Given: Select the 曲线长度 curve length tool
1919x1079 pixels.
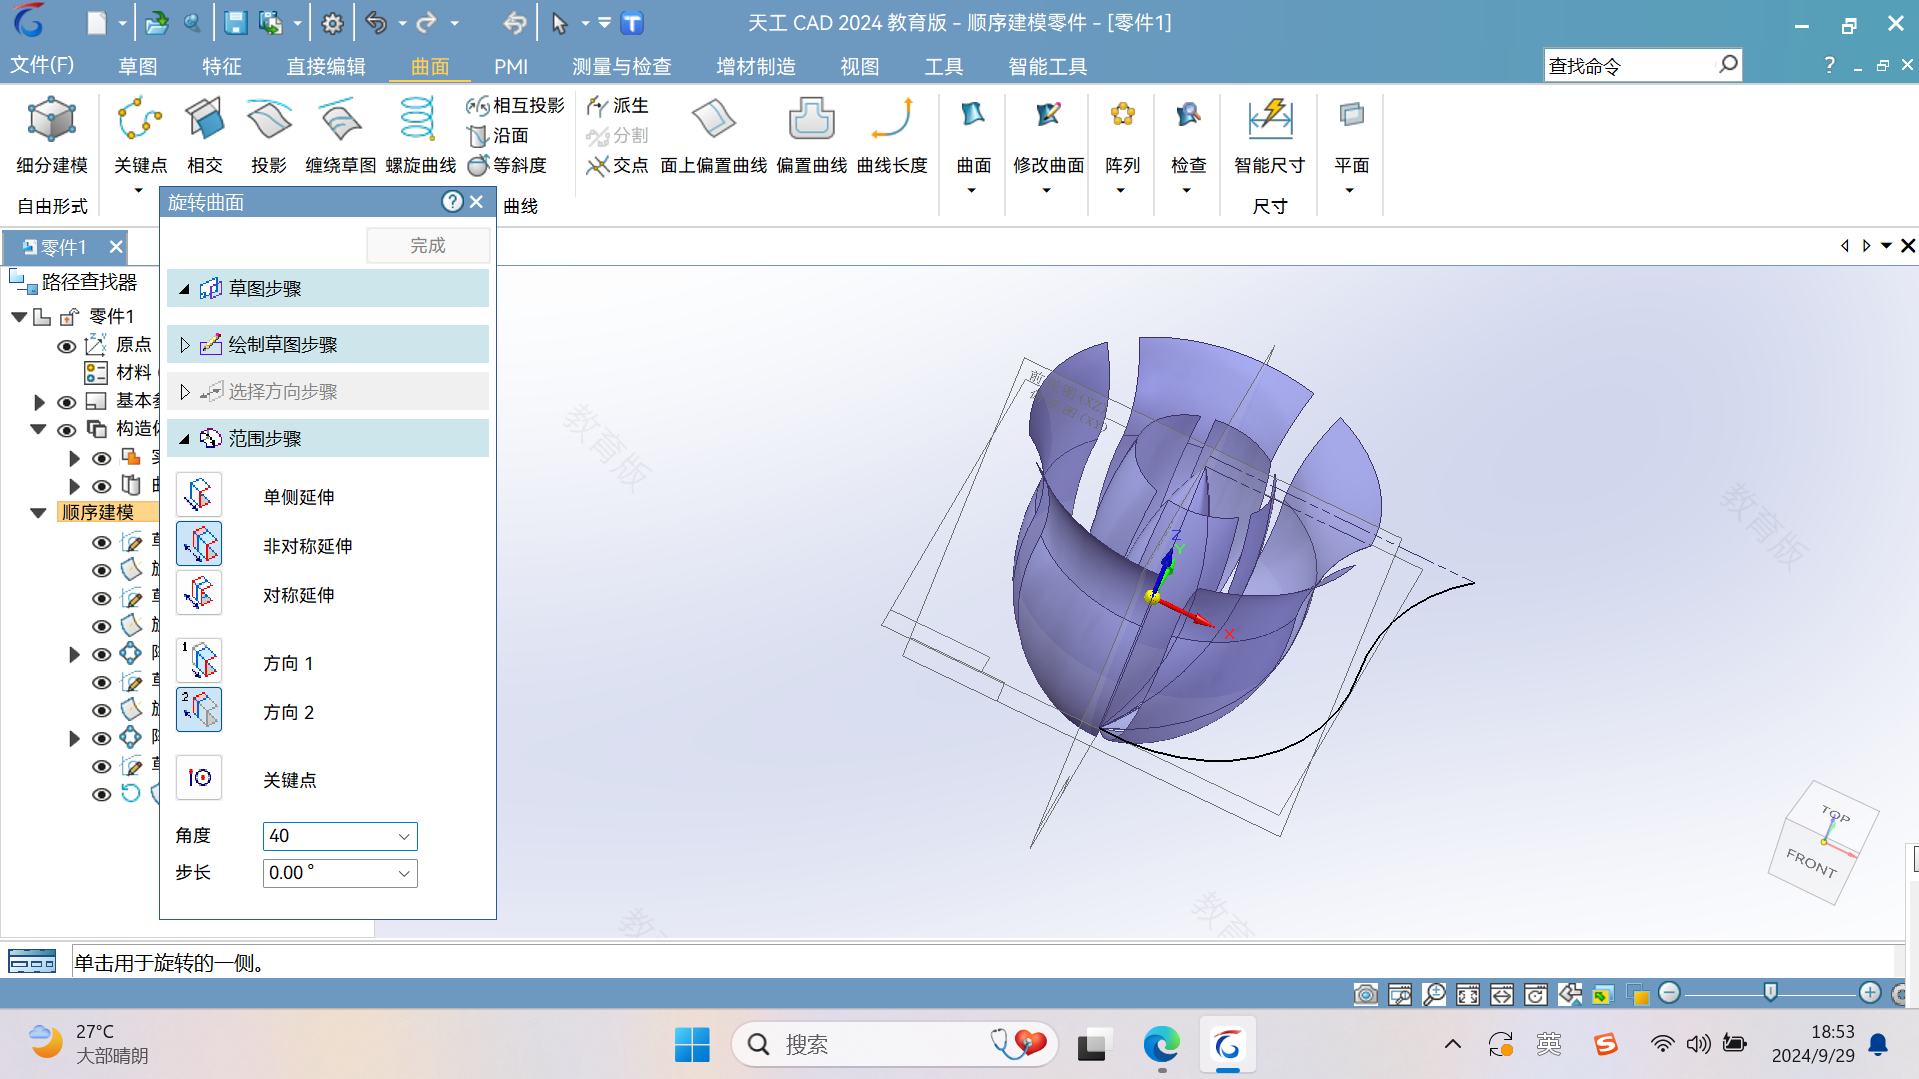Looking at the screenshot, I should pos(892,136).
